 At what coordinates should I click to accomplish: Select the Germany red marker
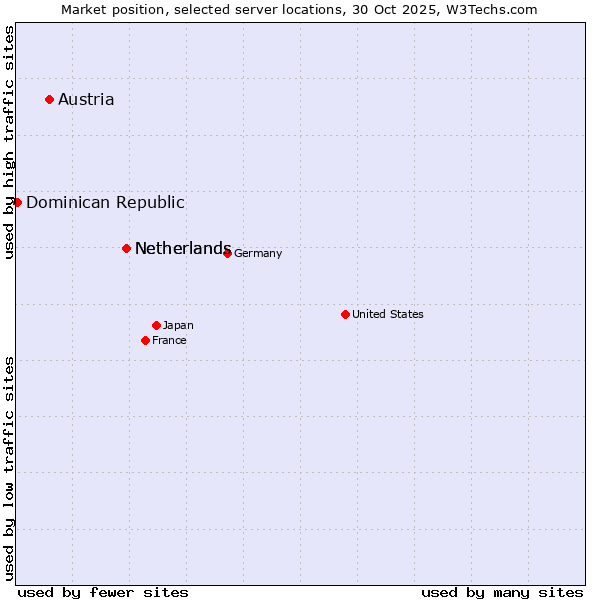click(228, 253)
